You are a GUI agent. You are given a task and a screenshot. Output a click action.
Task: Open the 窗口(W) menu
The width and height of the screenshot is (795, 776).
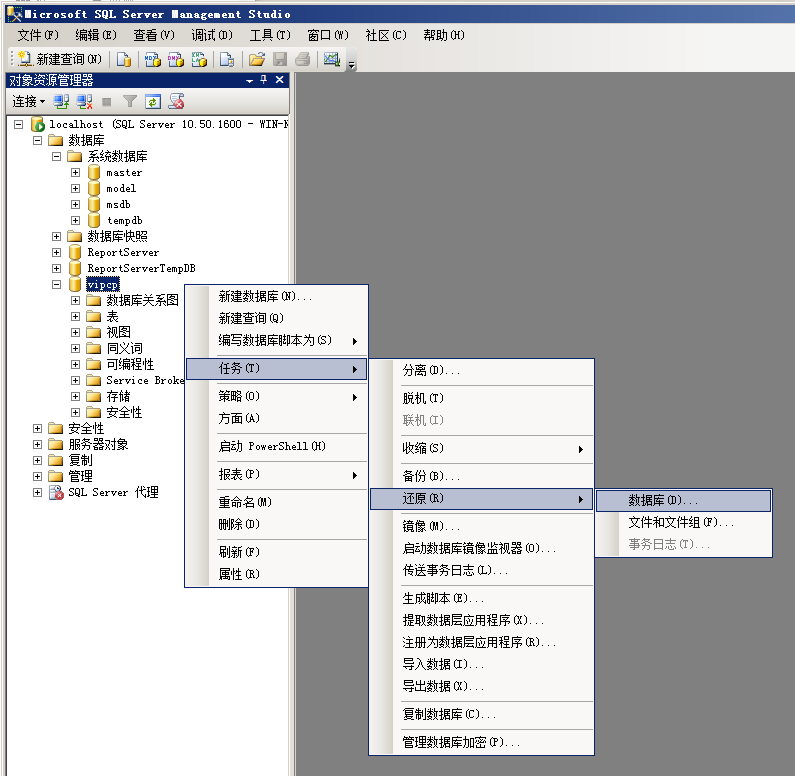coord(328,35)
